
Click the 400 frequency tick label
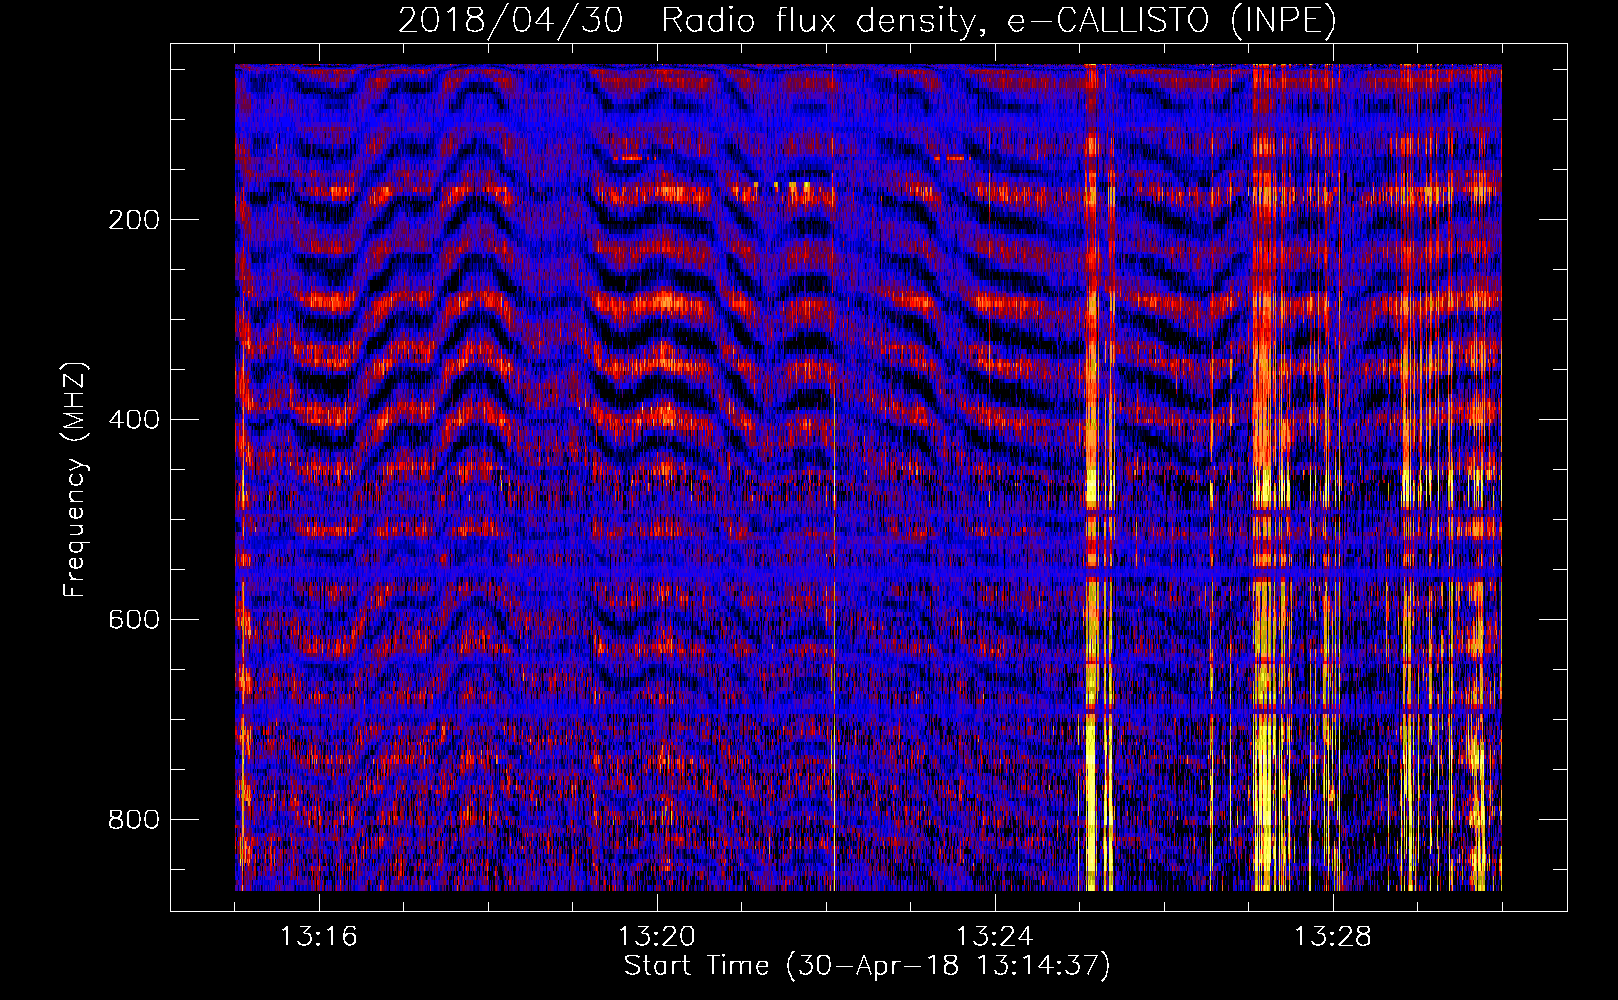click(134, 420)
